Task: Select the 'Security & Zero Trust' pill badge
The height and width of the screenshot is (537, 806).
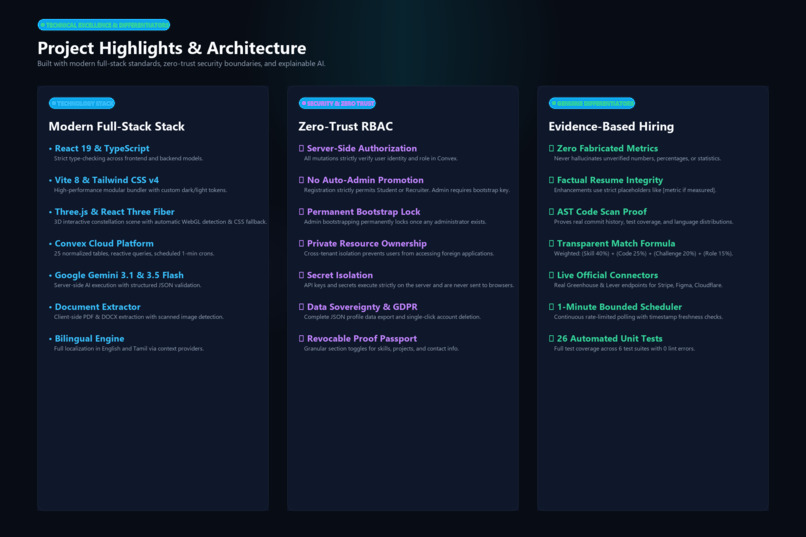Action: (337, 103)
